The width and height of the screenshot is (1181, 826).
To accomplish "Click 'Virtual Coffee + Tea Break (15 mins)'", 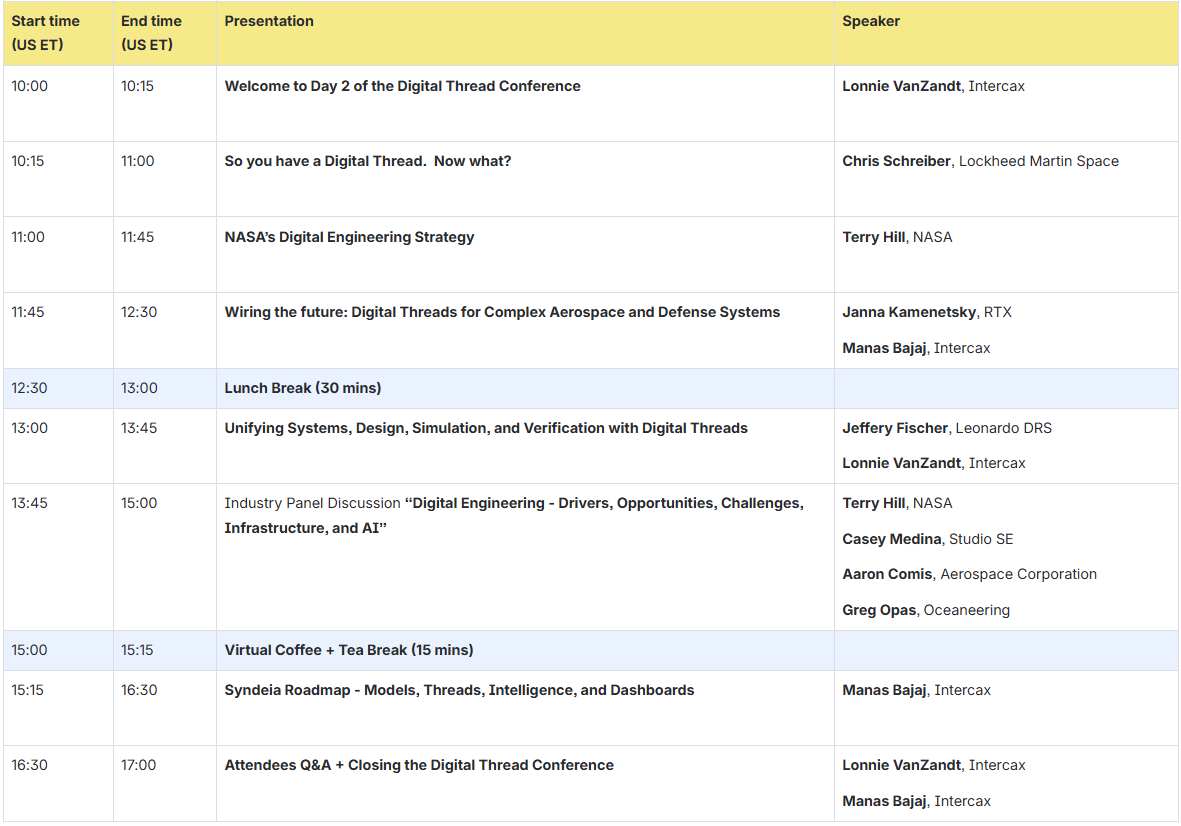I will [349, 650].
